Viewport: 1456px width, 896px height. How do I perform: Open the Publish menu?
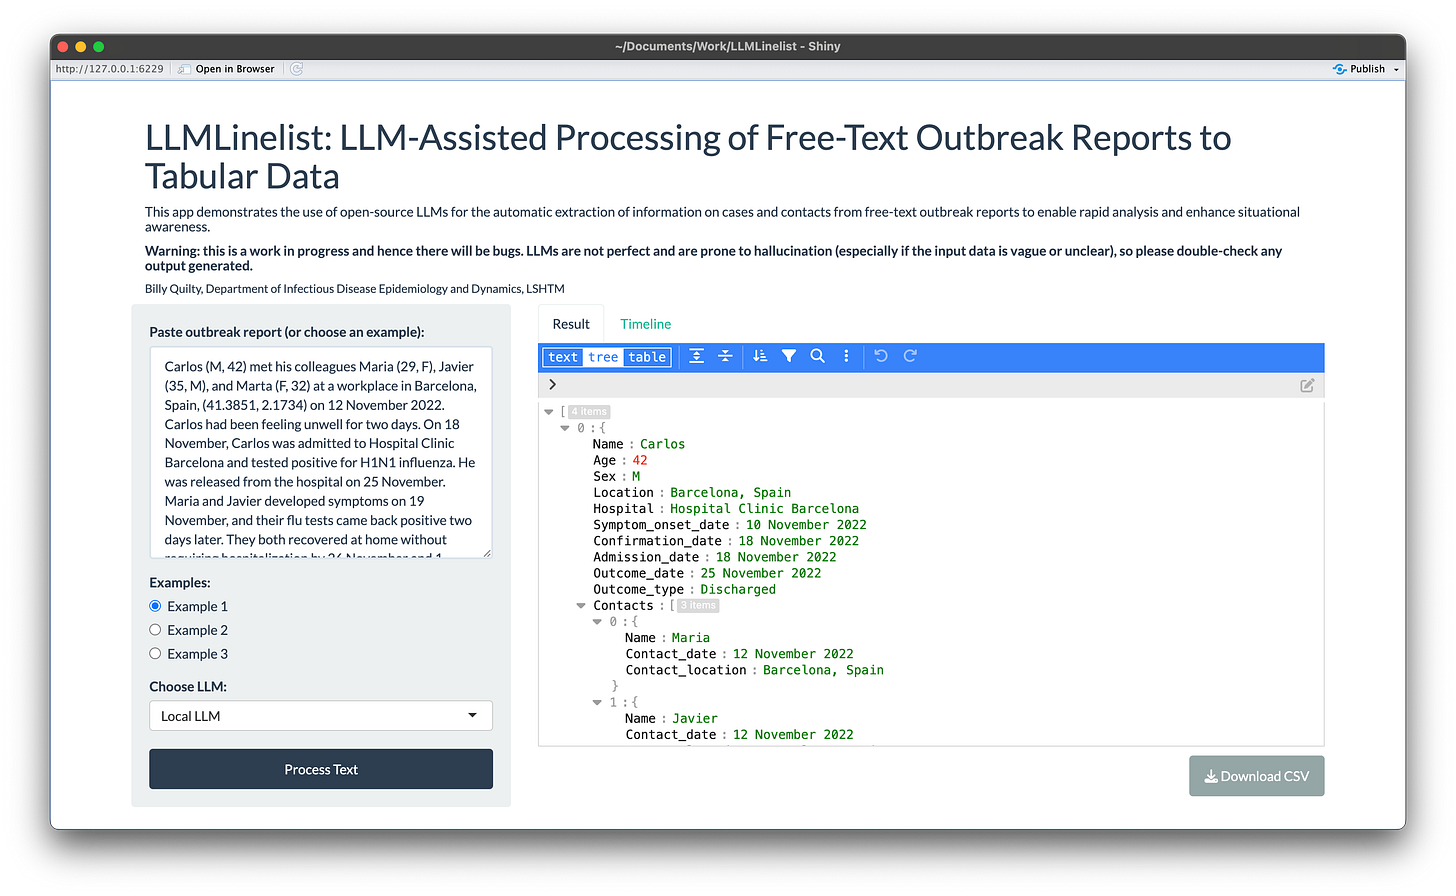[1364, 68]
